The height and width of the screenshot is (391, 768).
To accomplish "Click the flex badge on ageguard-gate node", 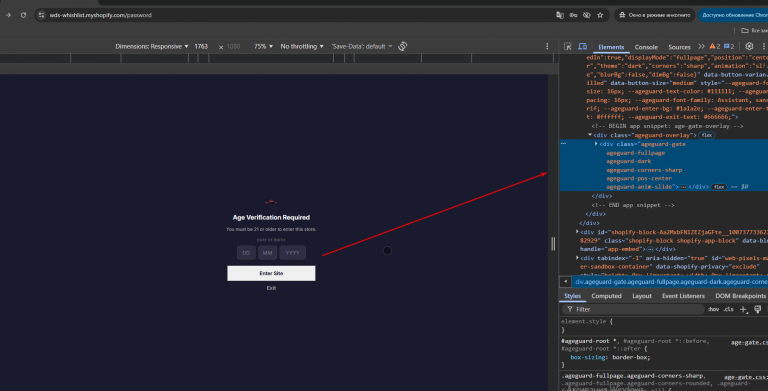I will click(x=719, y=187).
